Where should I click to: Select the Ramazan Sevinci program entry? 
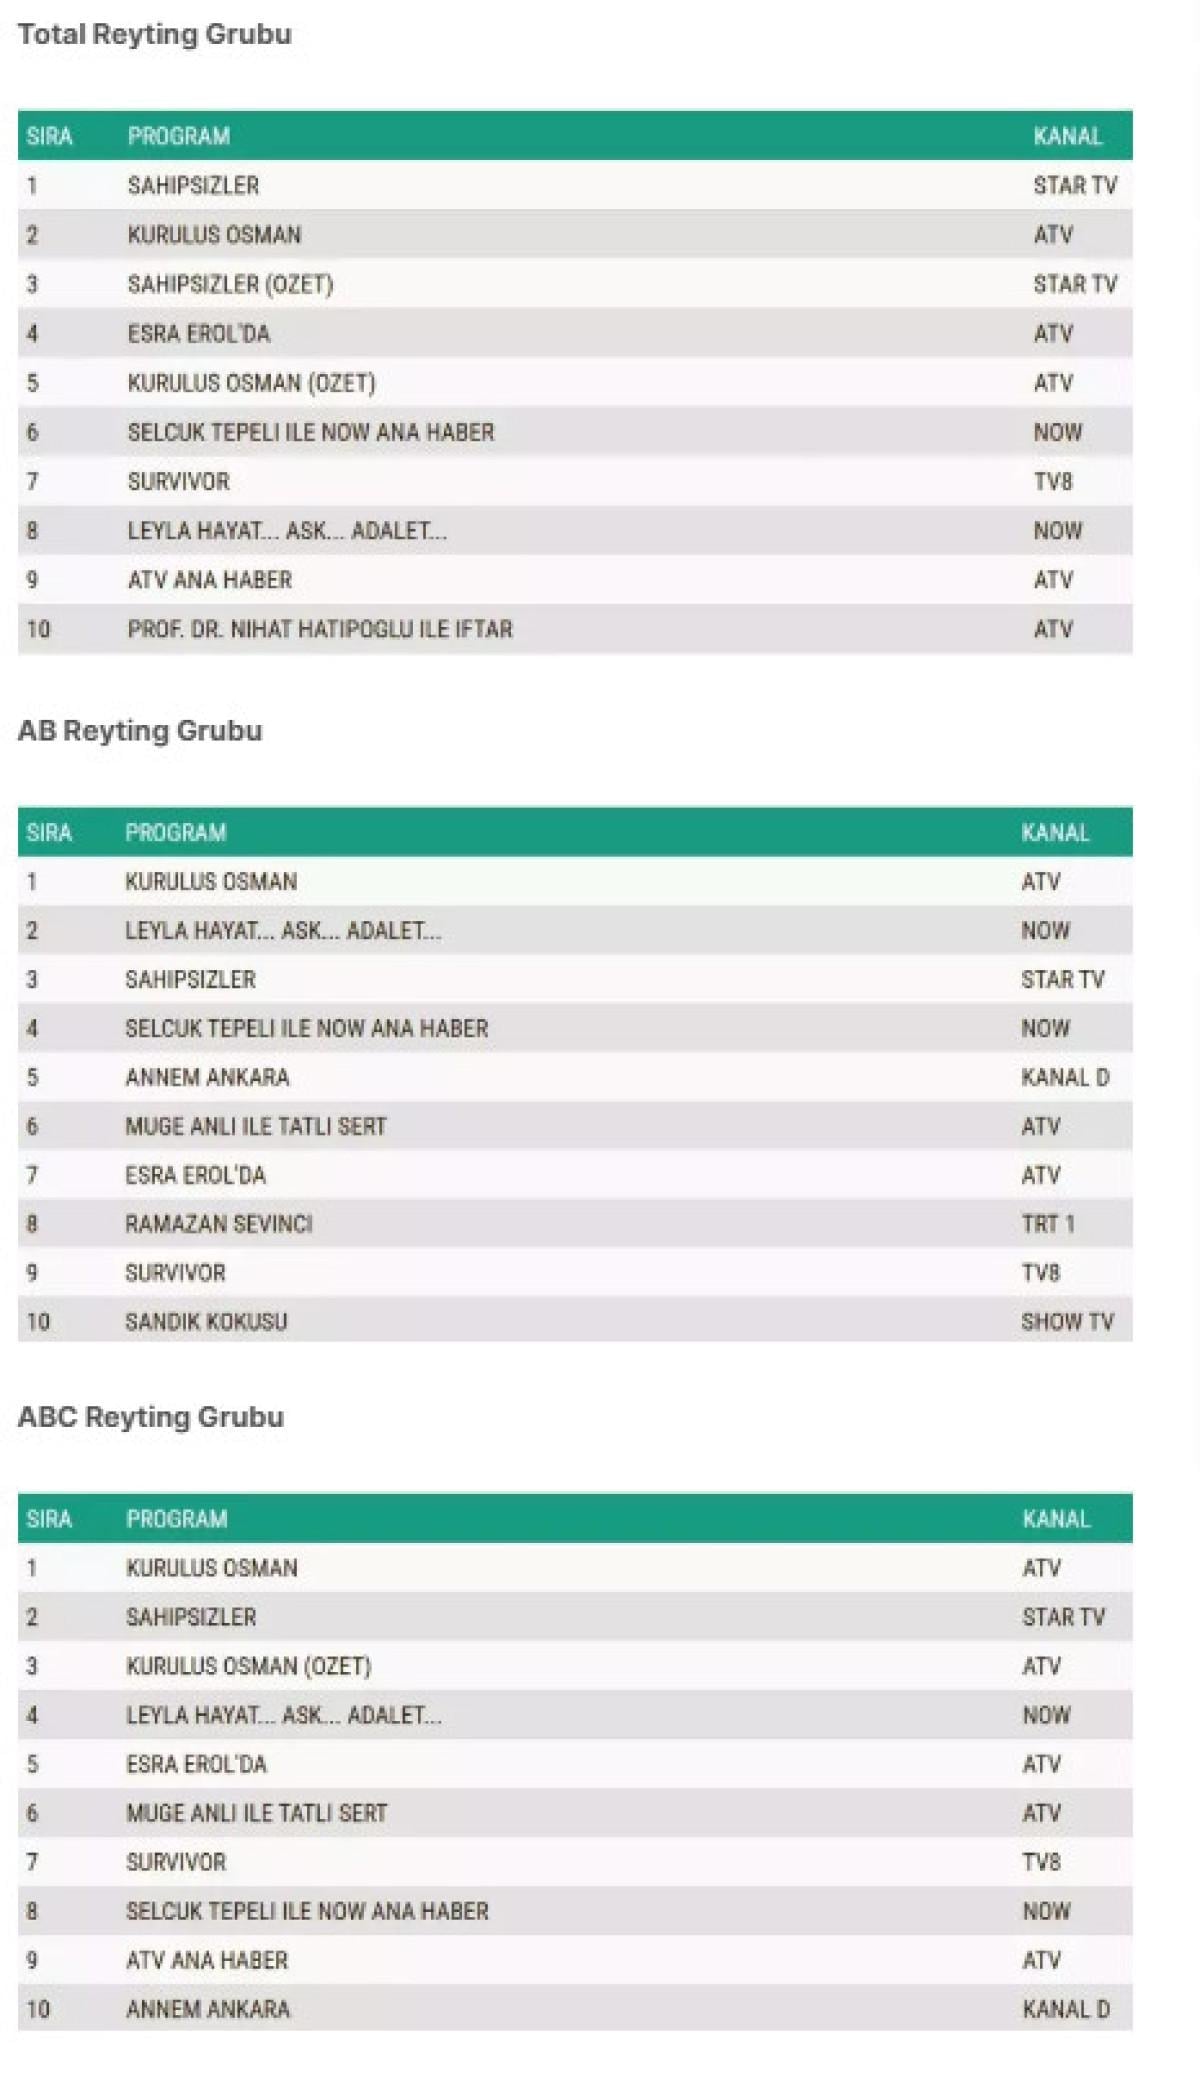coord(218,1224)
